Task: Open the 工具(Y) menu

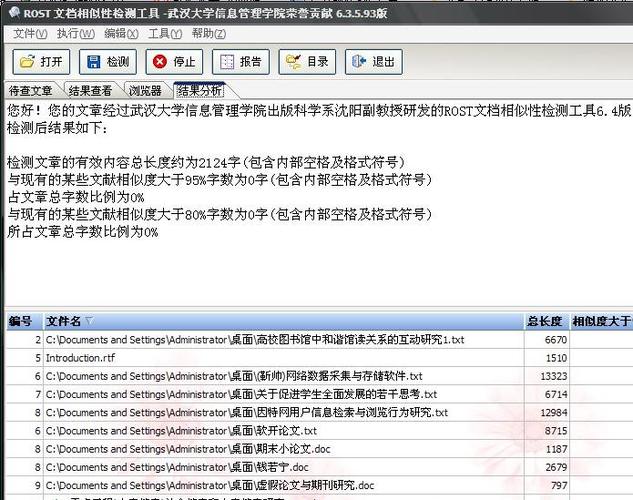Action: pos(165,33)
